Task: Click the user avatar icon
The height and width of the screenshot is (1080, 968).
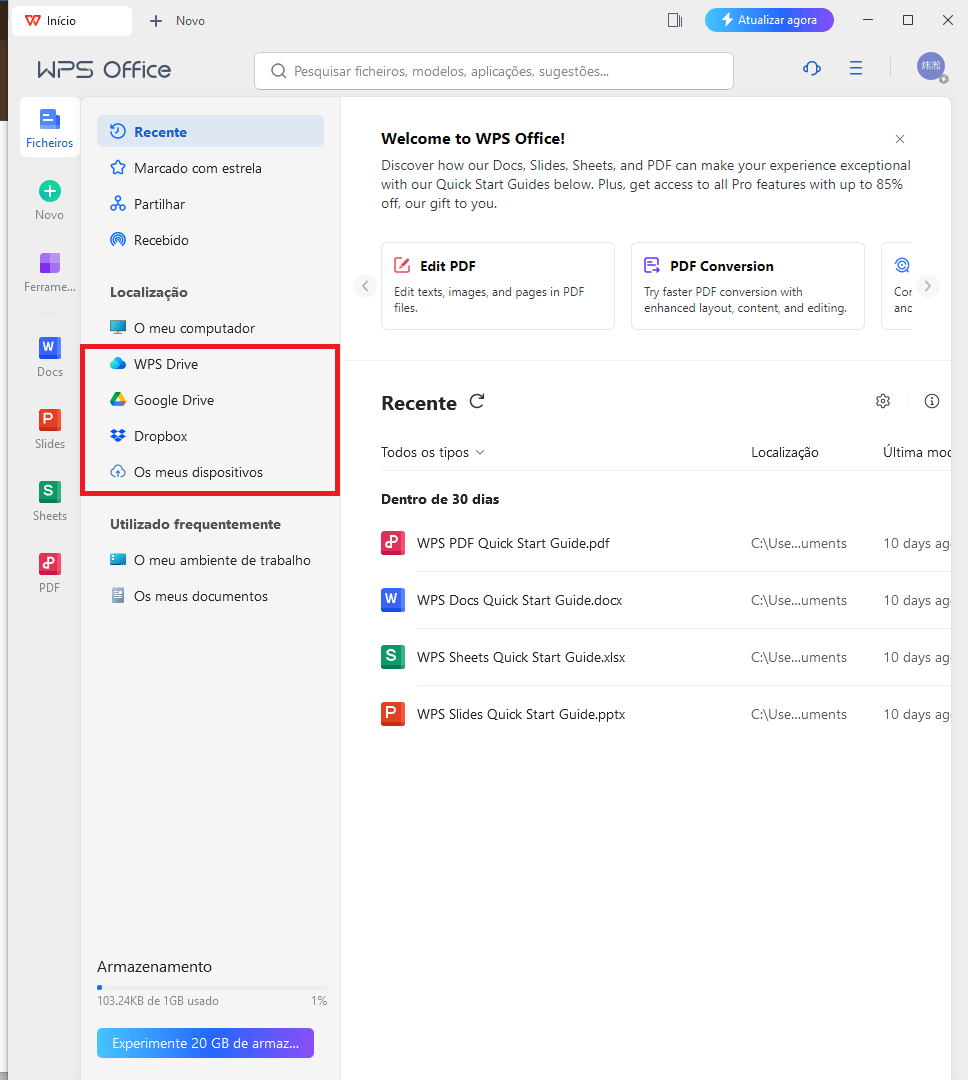Action: coord(931,67)
